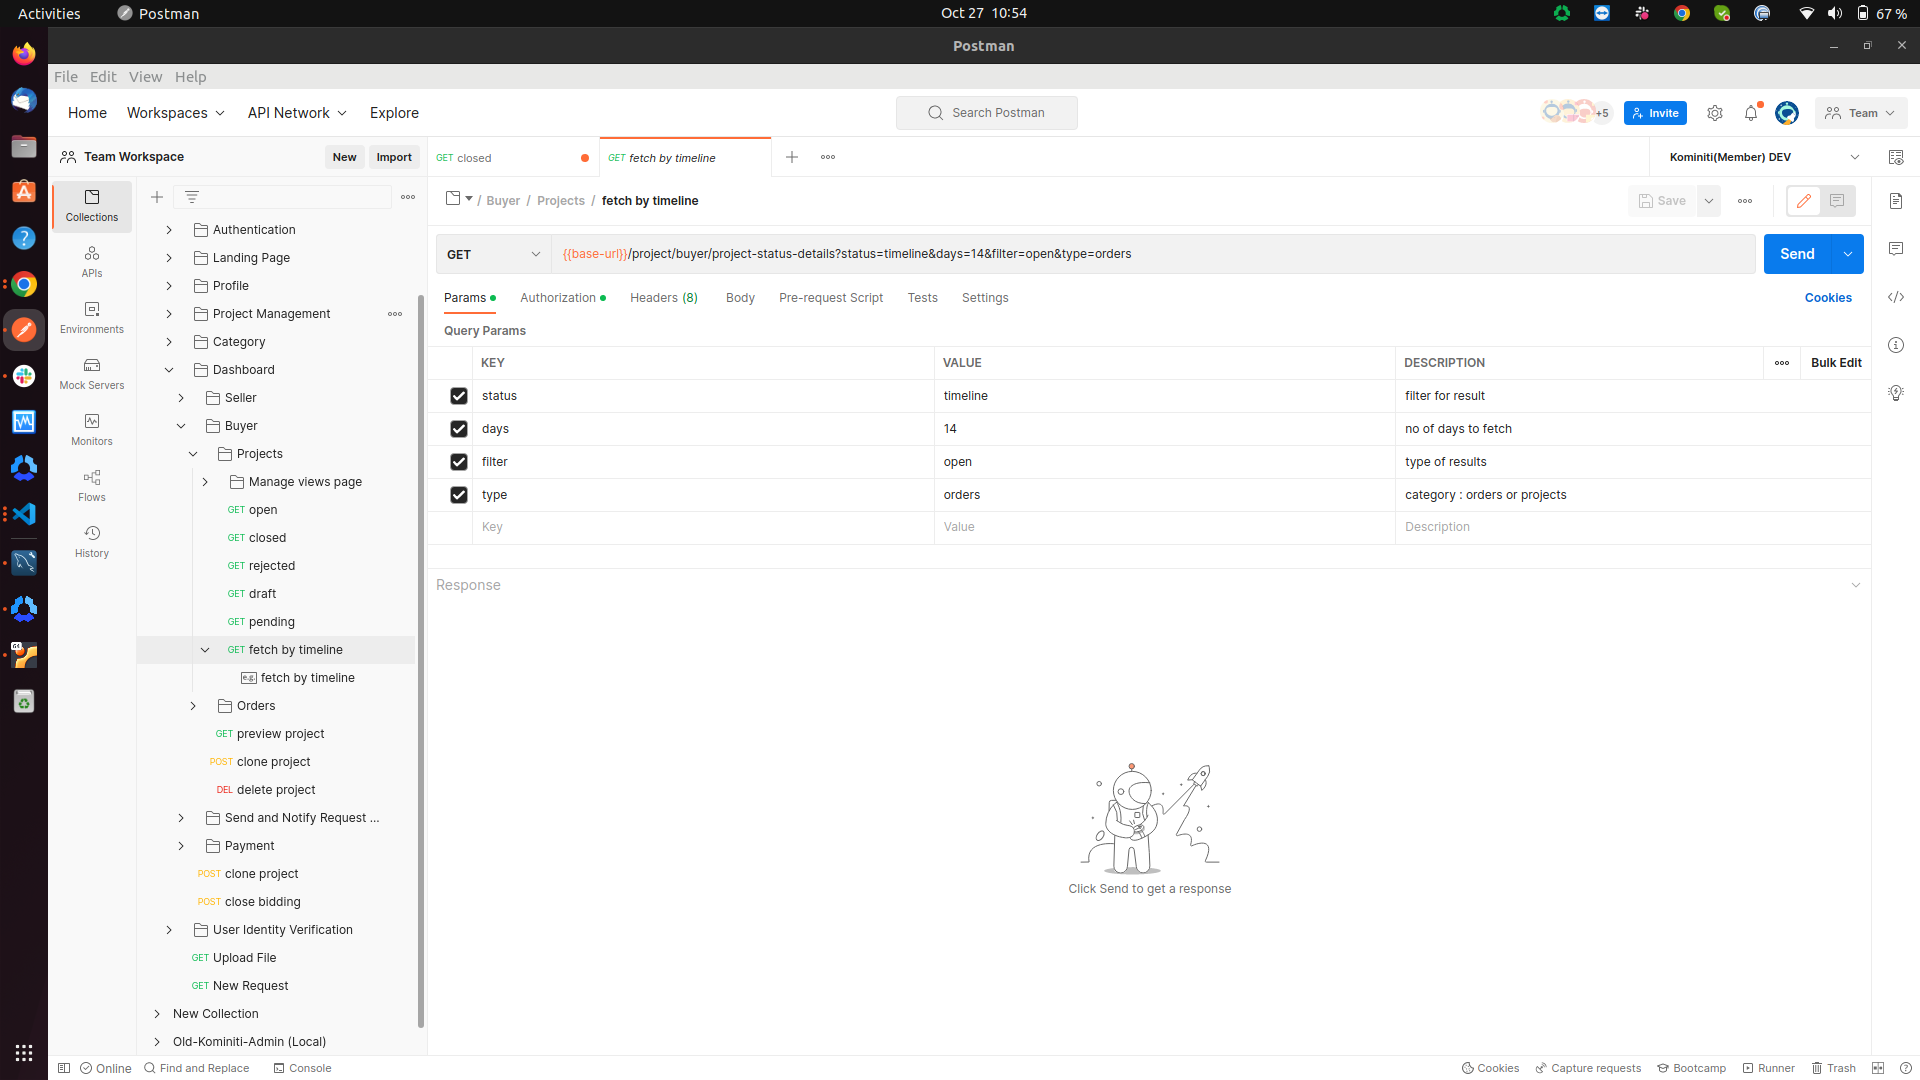This screenshot has height=1080, width=1920.
Task: Uncheck the status query param checkbox
Action: [x=459, y=396]
